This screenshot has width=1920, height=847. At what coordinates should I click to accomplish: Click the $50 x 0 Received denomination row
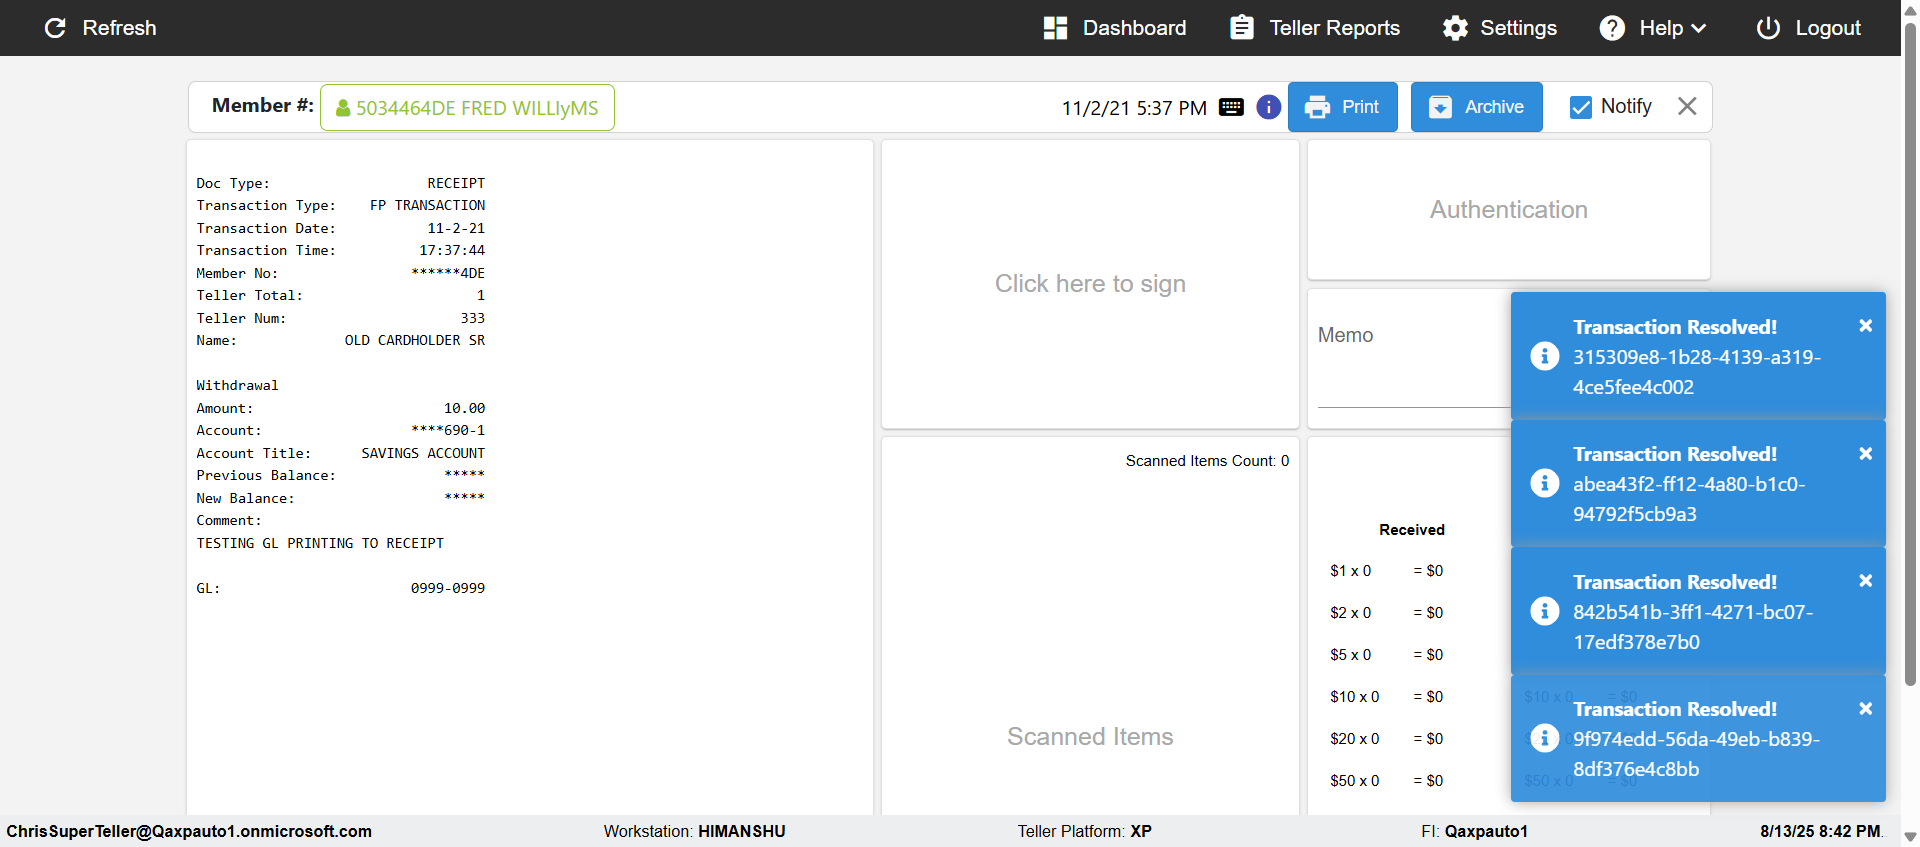(x=1386, y=781)
